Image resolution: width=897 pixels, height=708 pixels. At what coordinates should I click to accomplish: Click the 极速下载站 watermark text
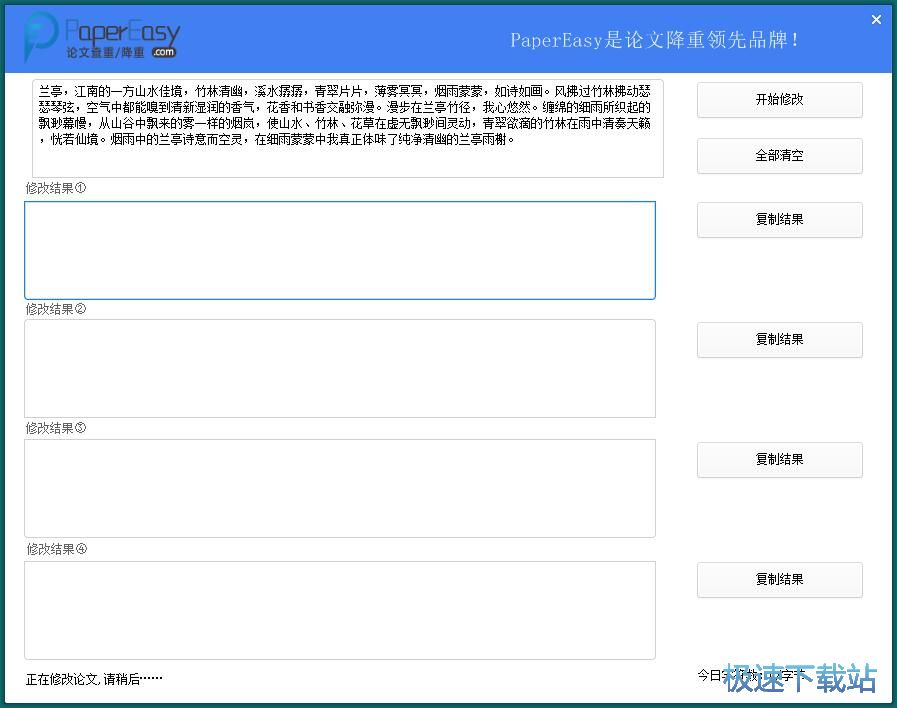pyautogui.click(x=800, y=678)
